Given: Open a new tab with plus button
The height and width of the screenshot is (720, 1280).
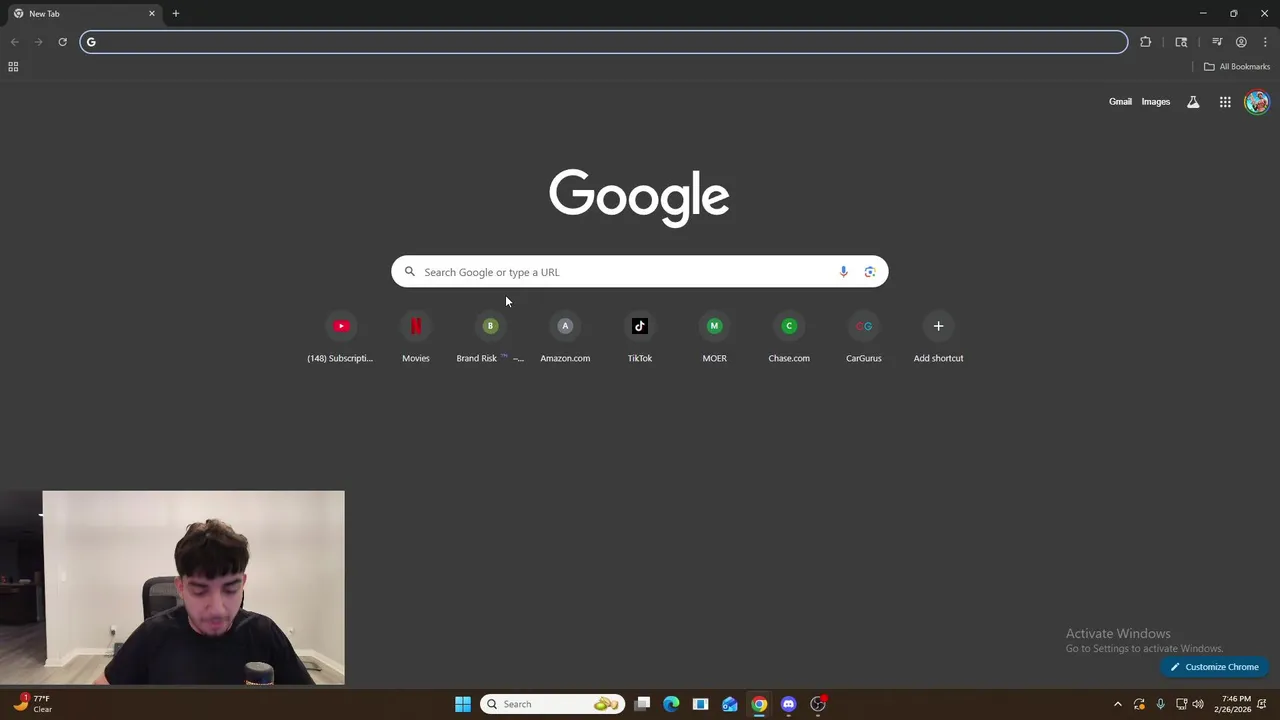Looking at the screenshot, I should (x=176, y=14).
